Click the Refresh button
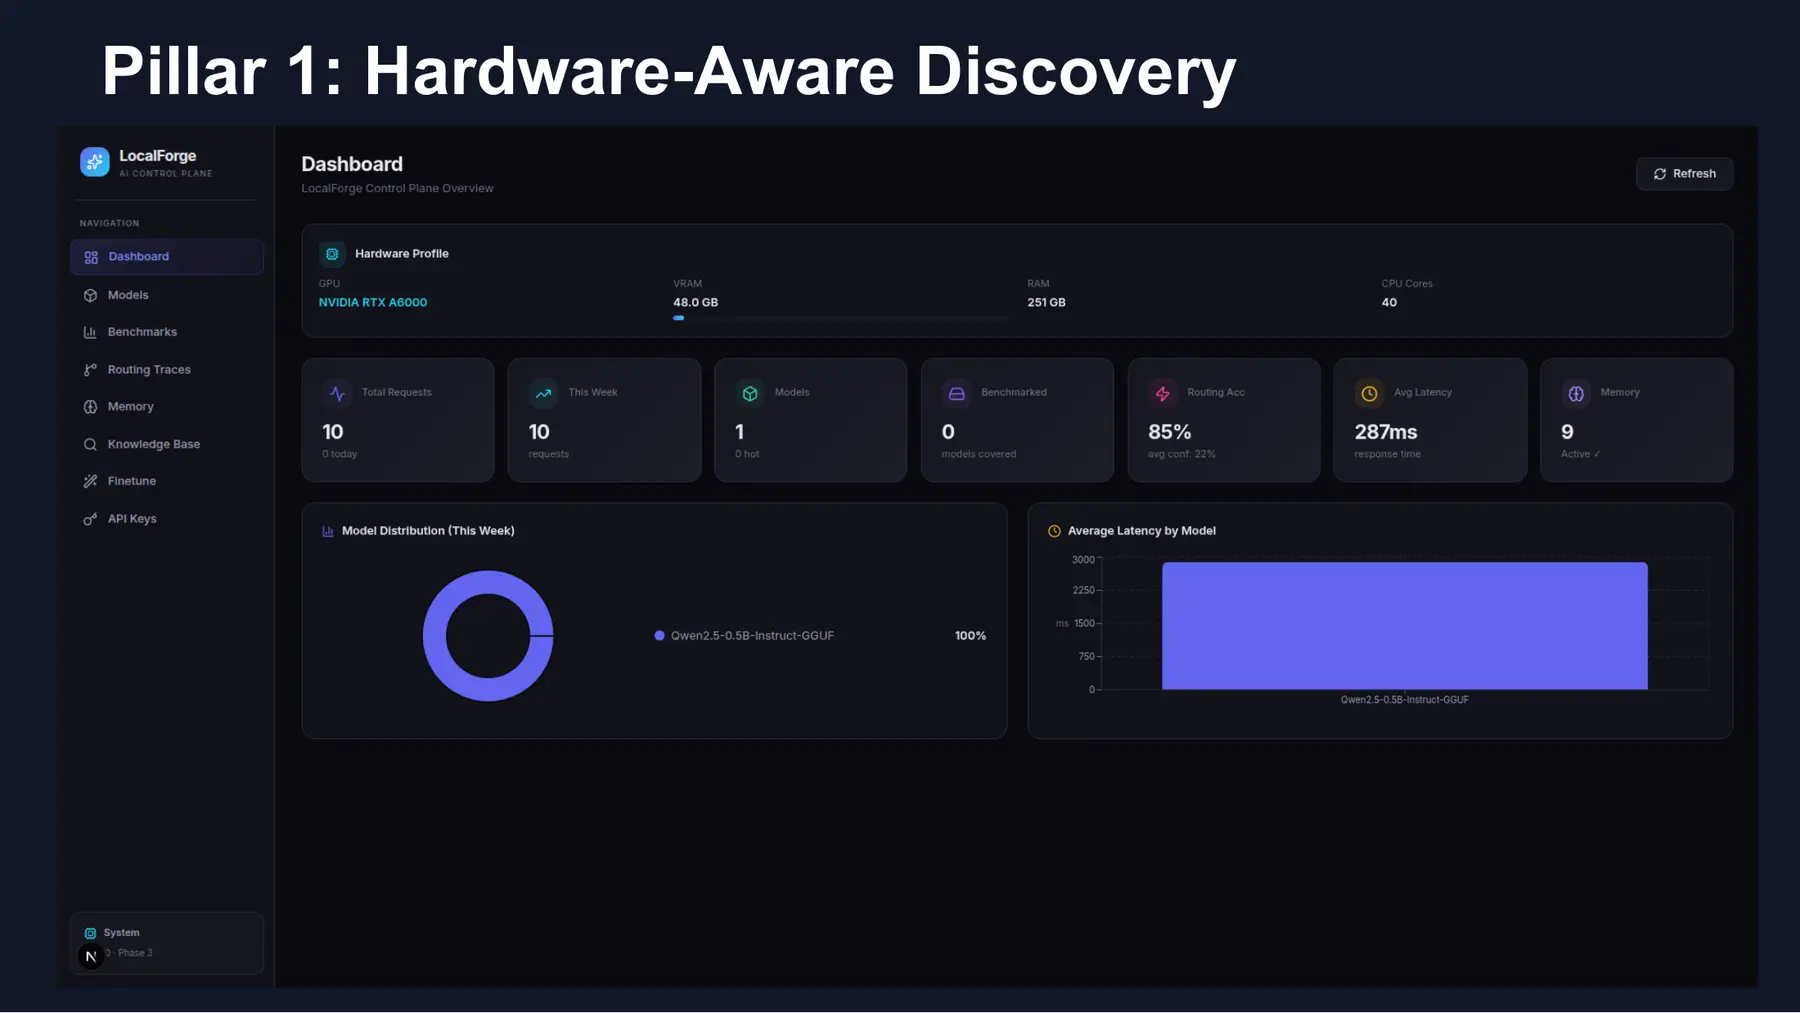Screen dimensions: 1800x1013 click(x=1684, y=174)
